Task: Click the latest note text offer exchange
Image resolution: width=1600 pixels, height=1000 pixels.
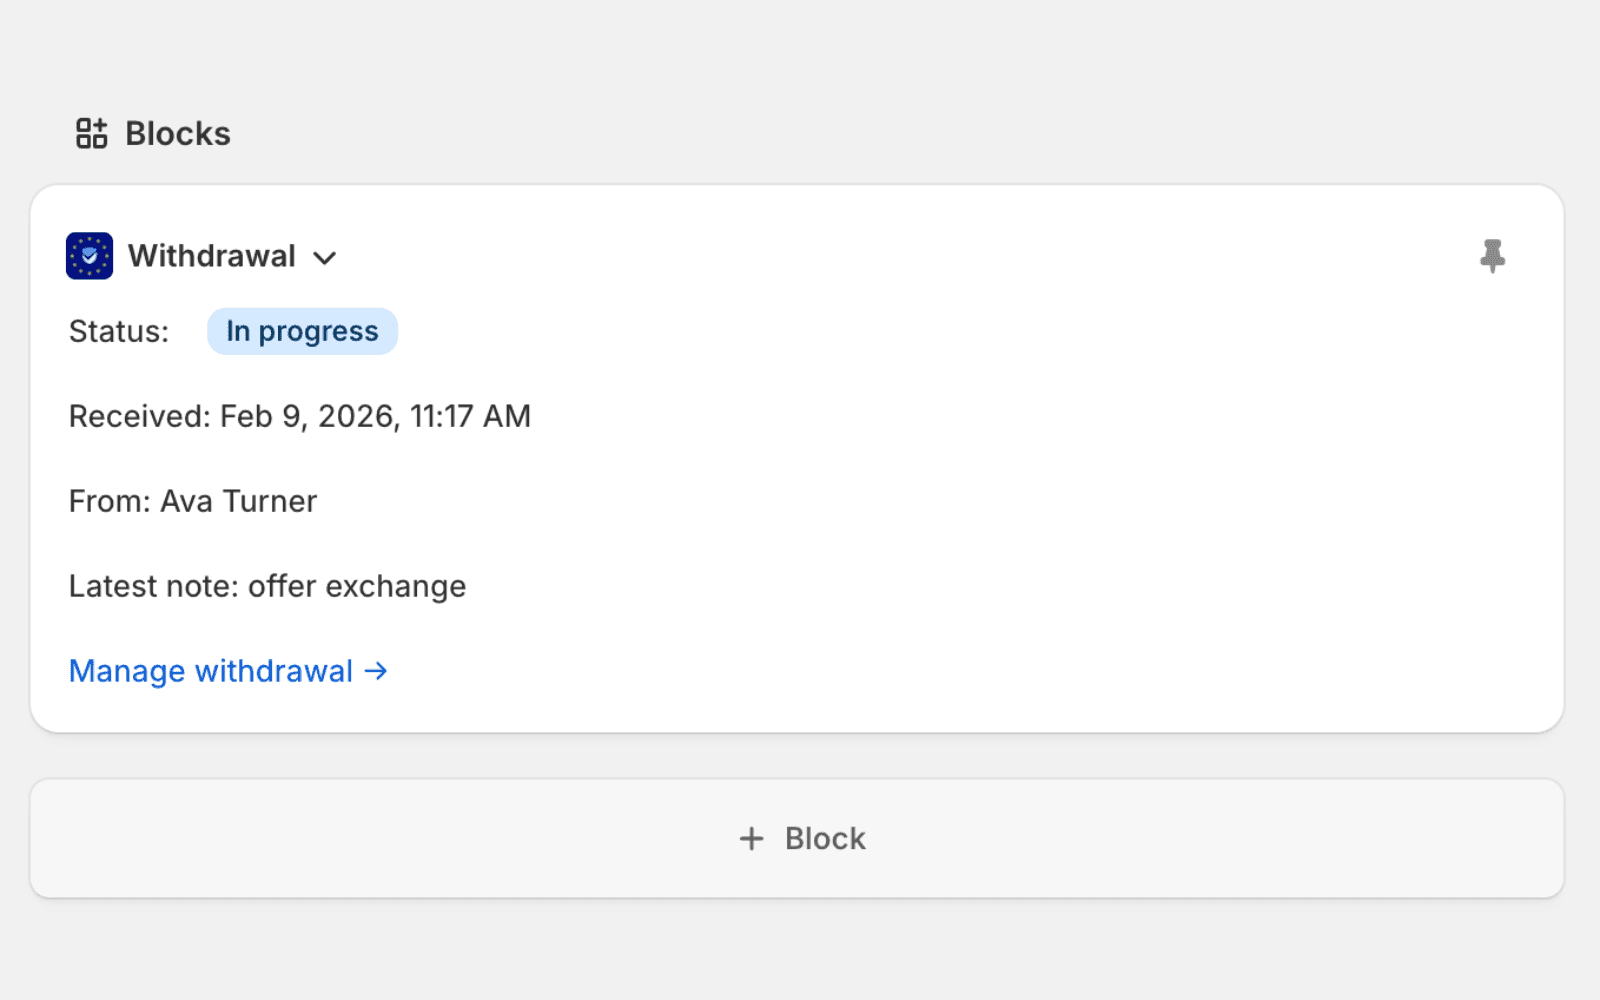Action: (x=357, y=586)
